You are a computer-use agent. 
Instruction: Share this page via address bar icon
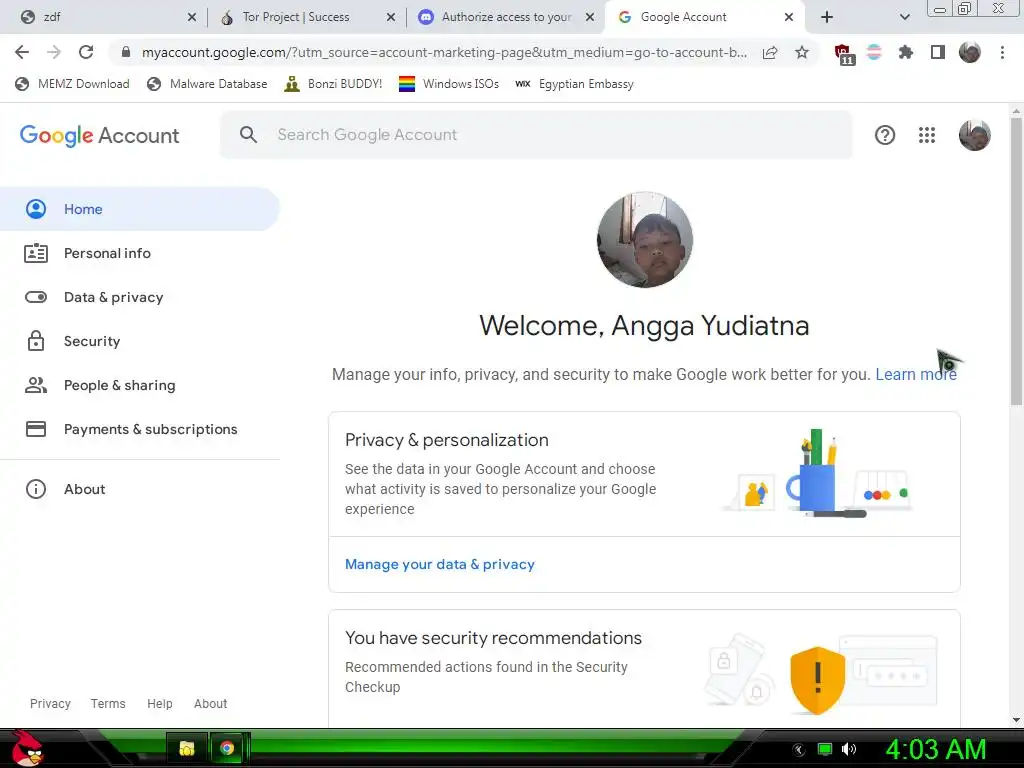pyautogui.click(x=770, y=52)
